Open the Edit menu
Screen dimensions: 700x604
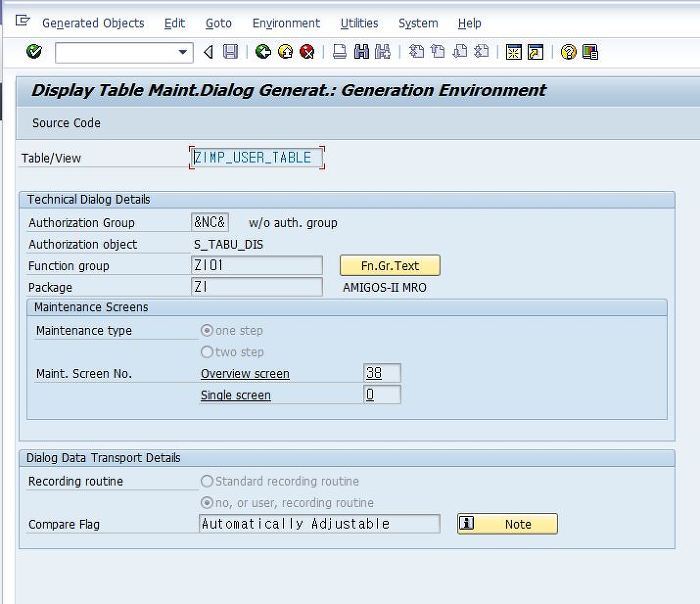(x=175, y=23)
